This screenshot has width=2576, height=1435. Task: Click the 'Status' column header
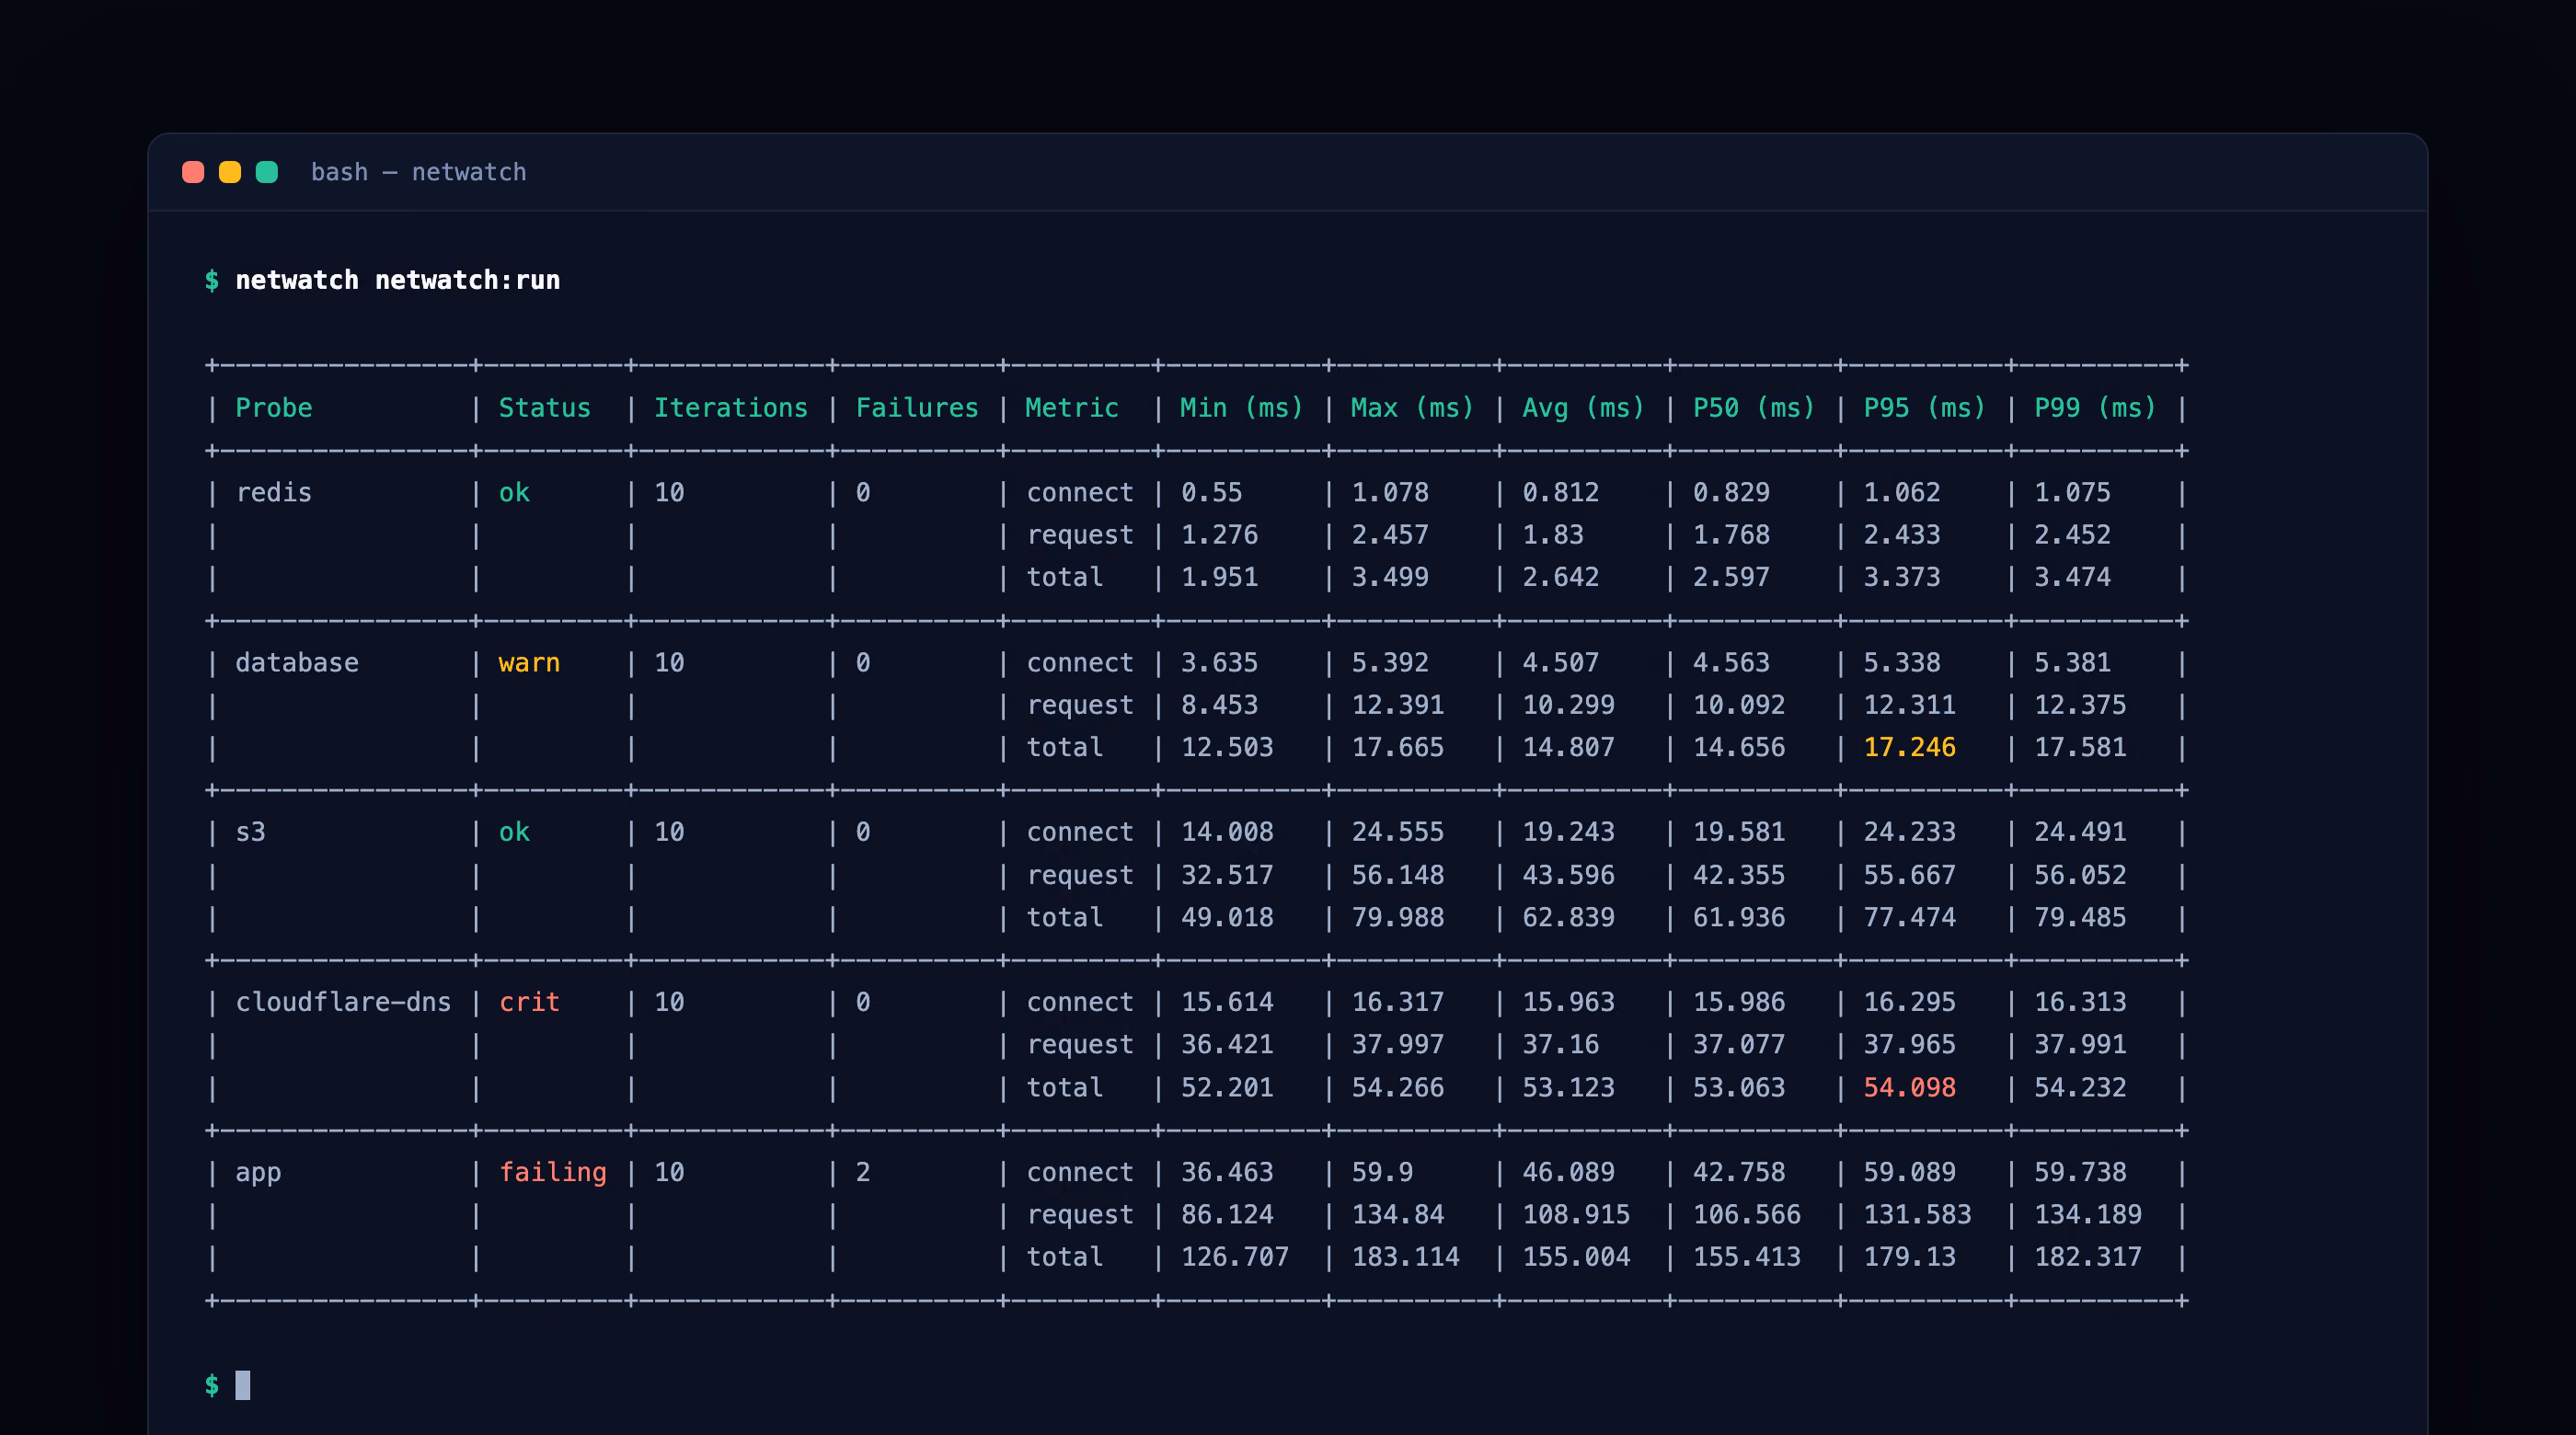click(545, 408)
